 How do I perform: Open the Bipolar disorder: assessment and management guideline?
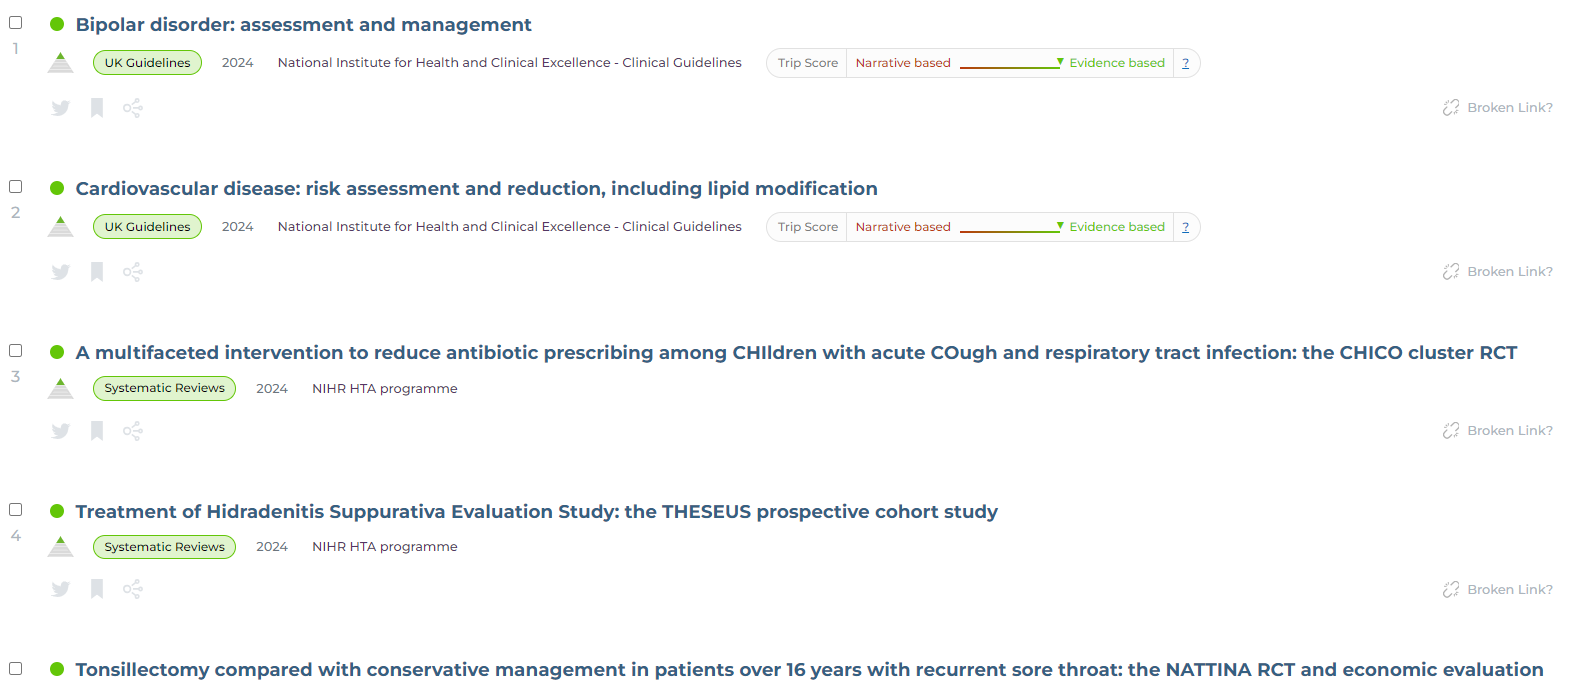point(303,24)
